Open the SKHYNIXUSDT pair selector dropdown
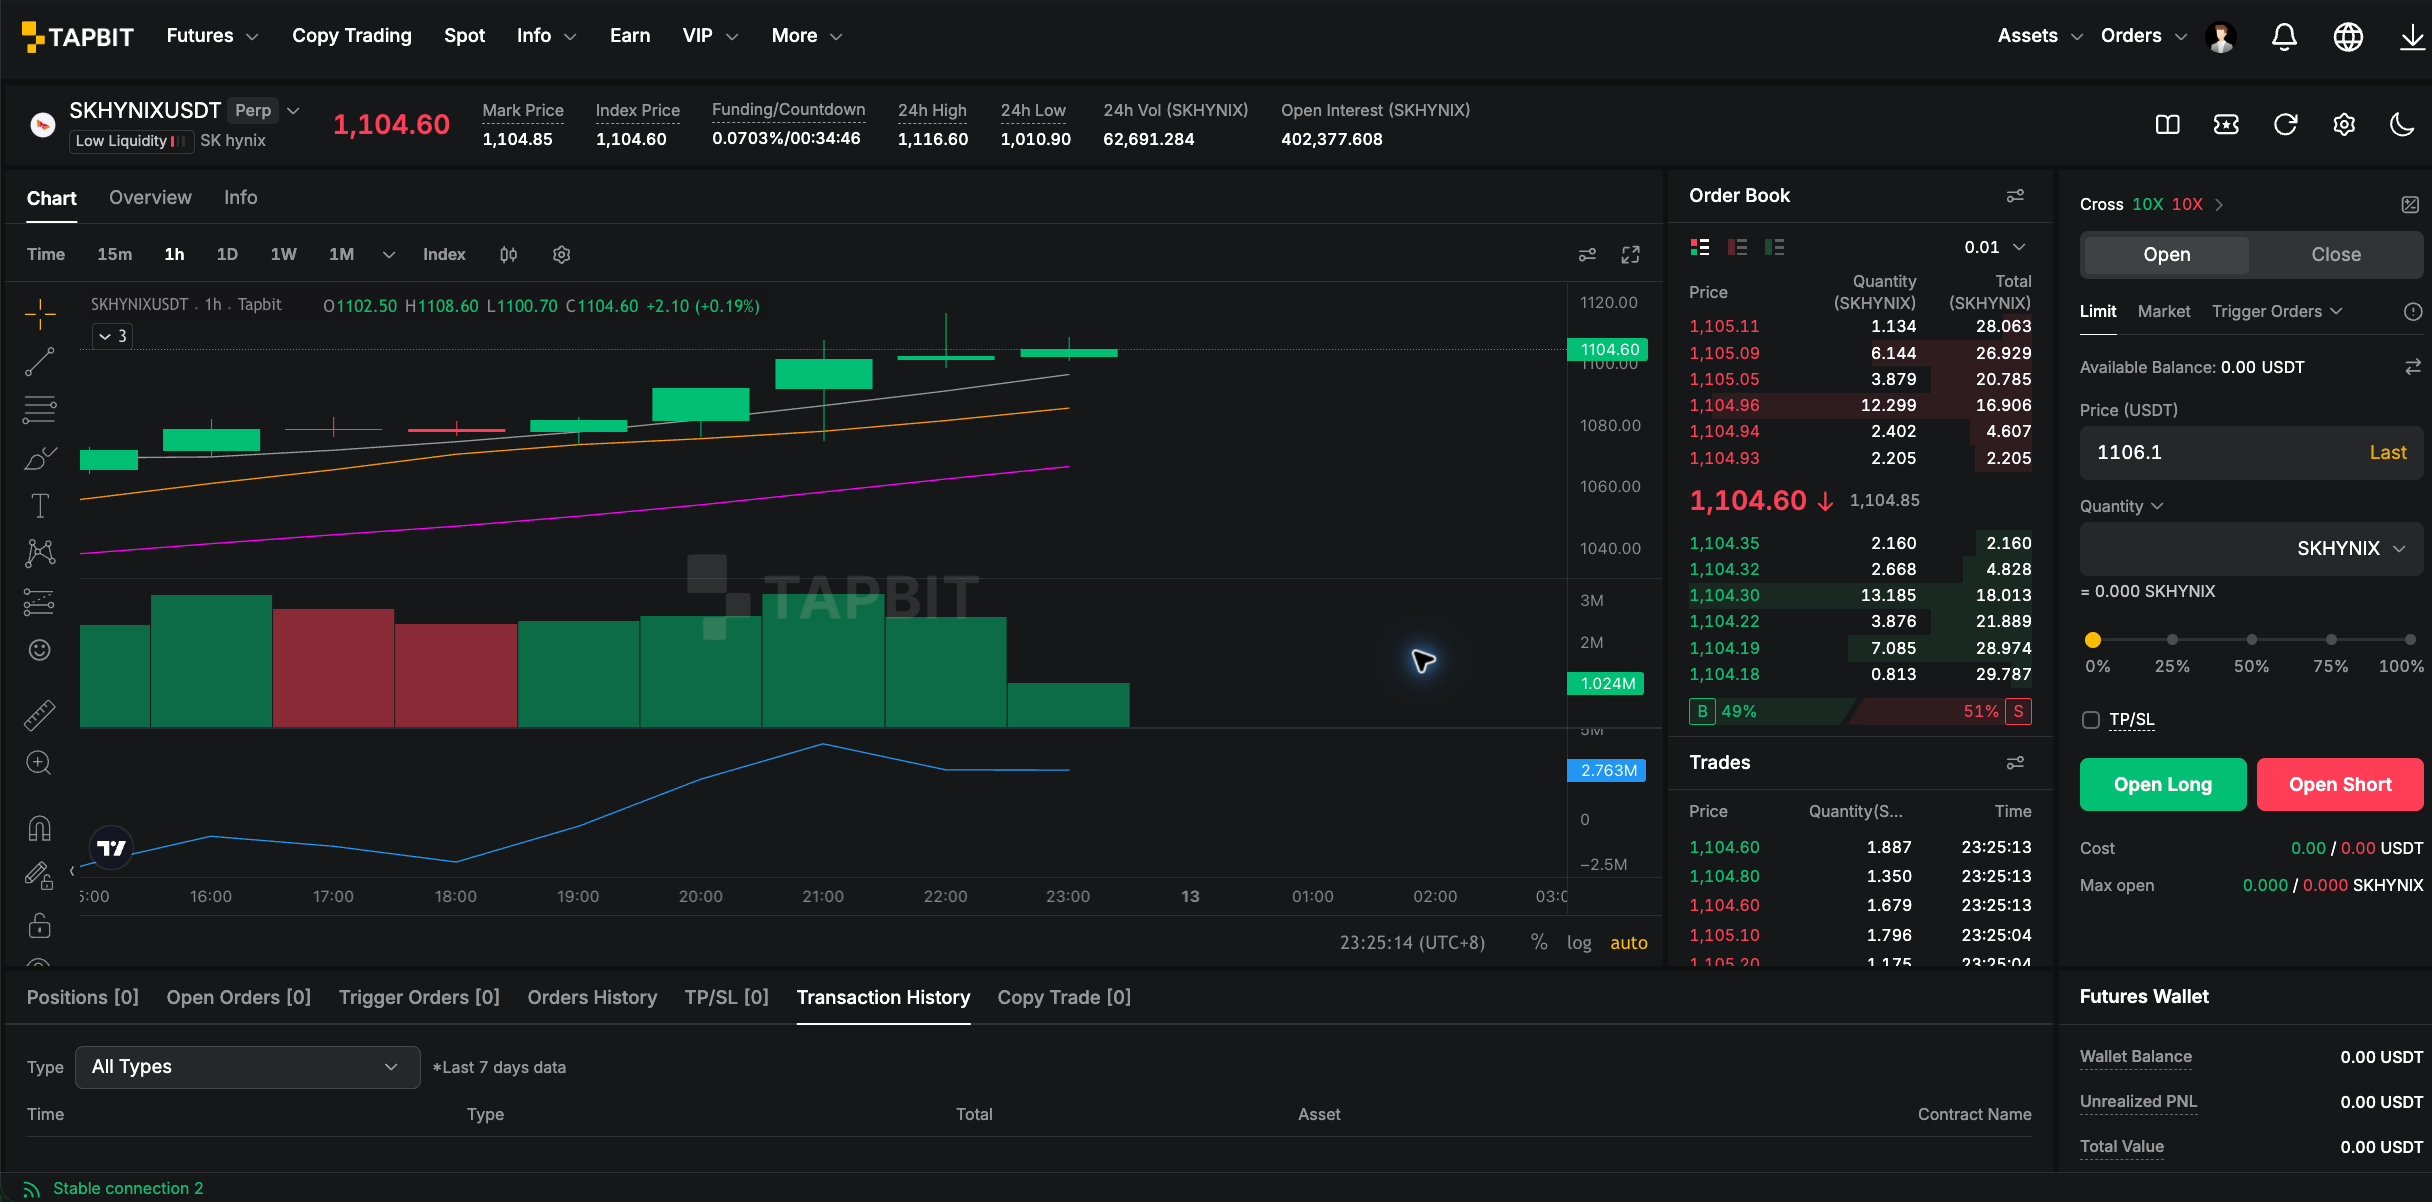Viewport: 2432px width, 1202px height. tap(293, 111)
